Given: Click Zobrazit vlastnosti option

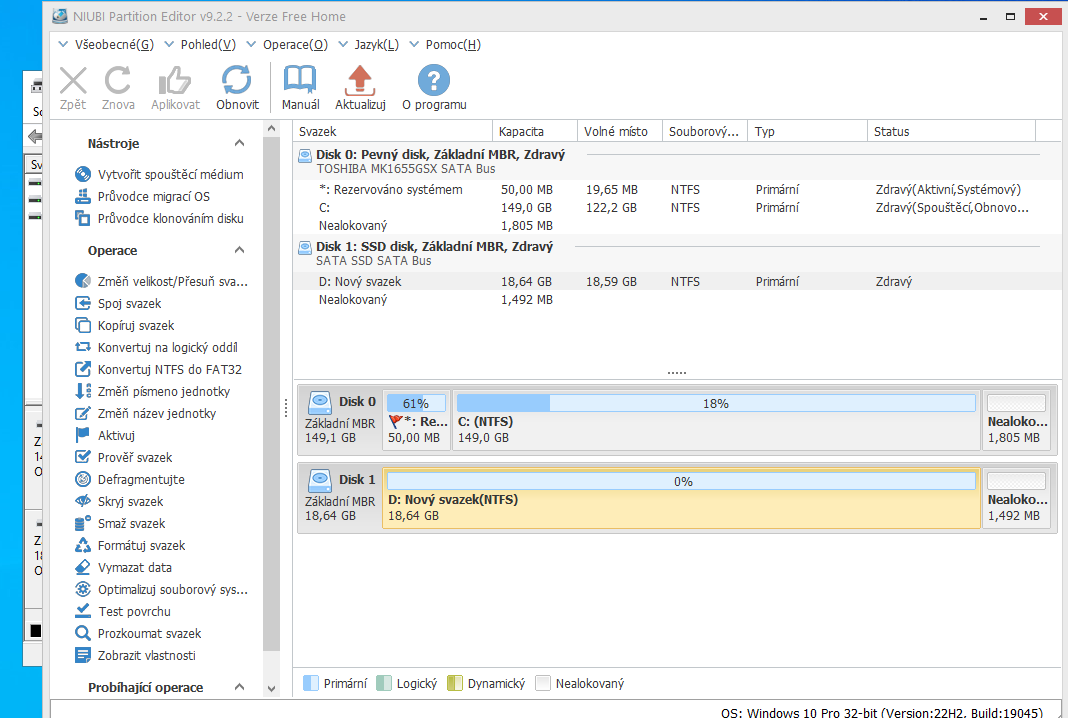Looking at the screenshot, I should click(146, 655).
